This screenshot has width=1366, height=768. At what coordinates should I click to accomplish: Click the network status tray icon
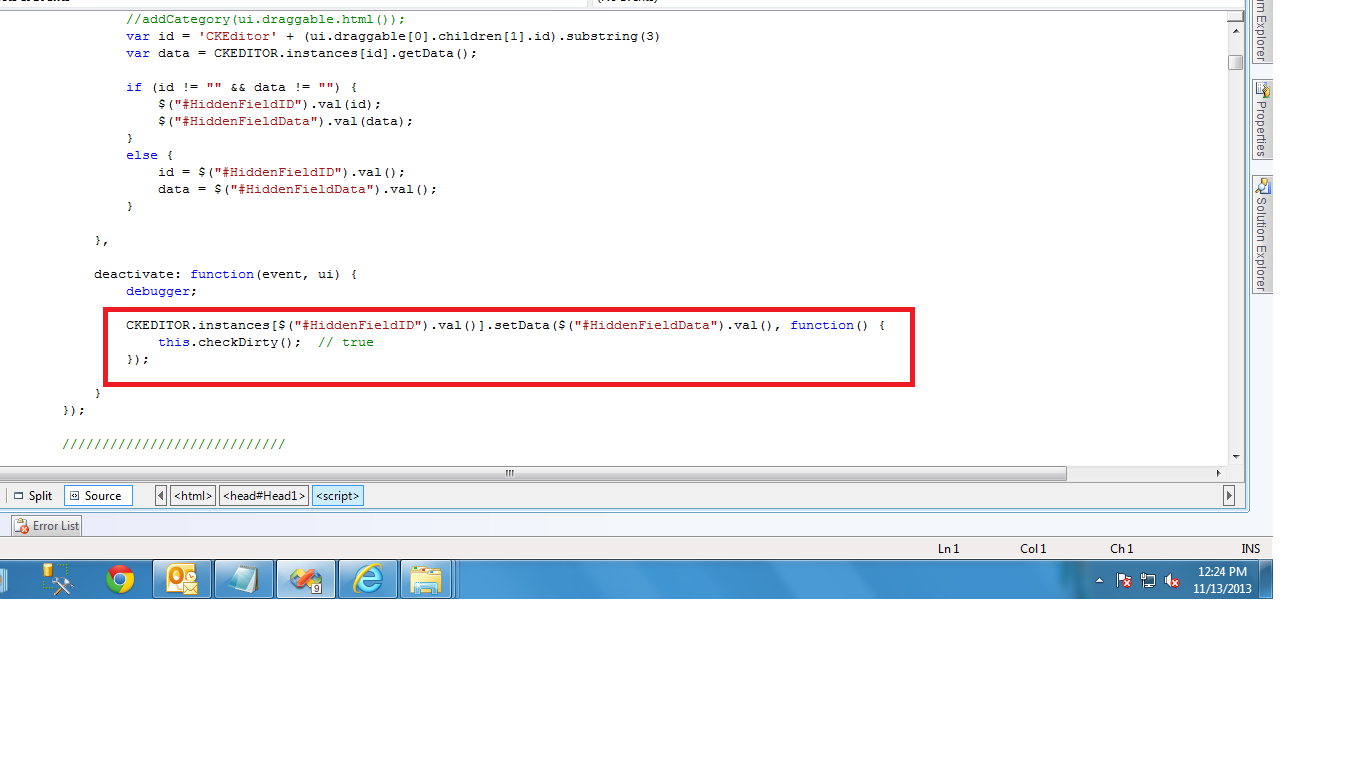click(1148, 580)
